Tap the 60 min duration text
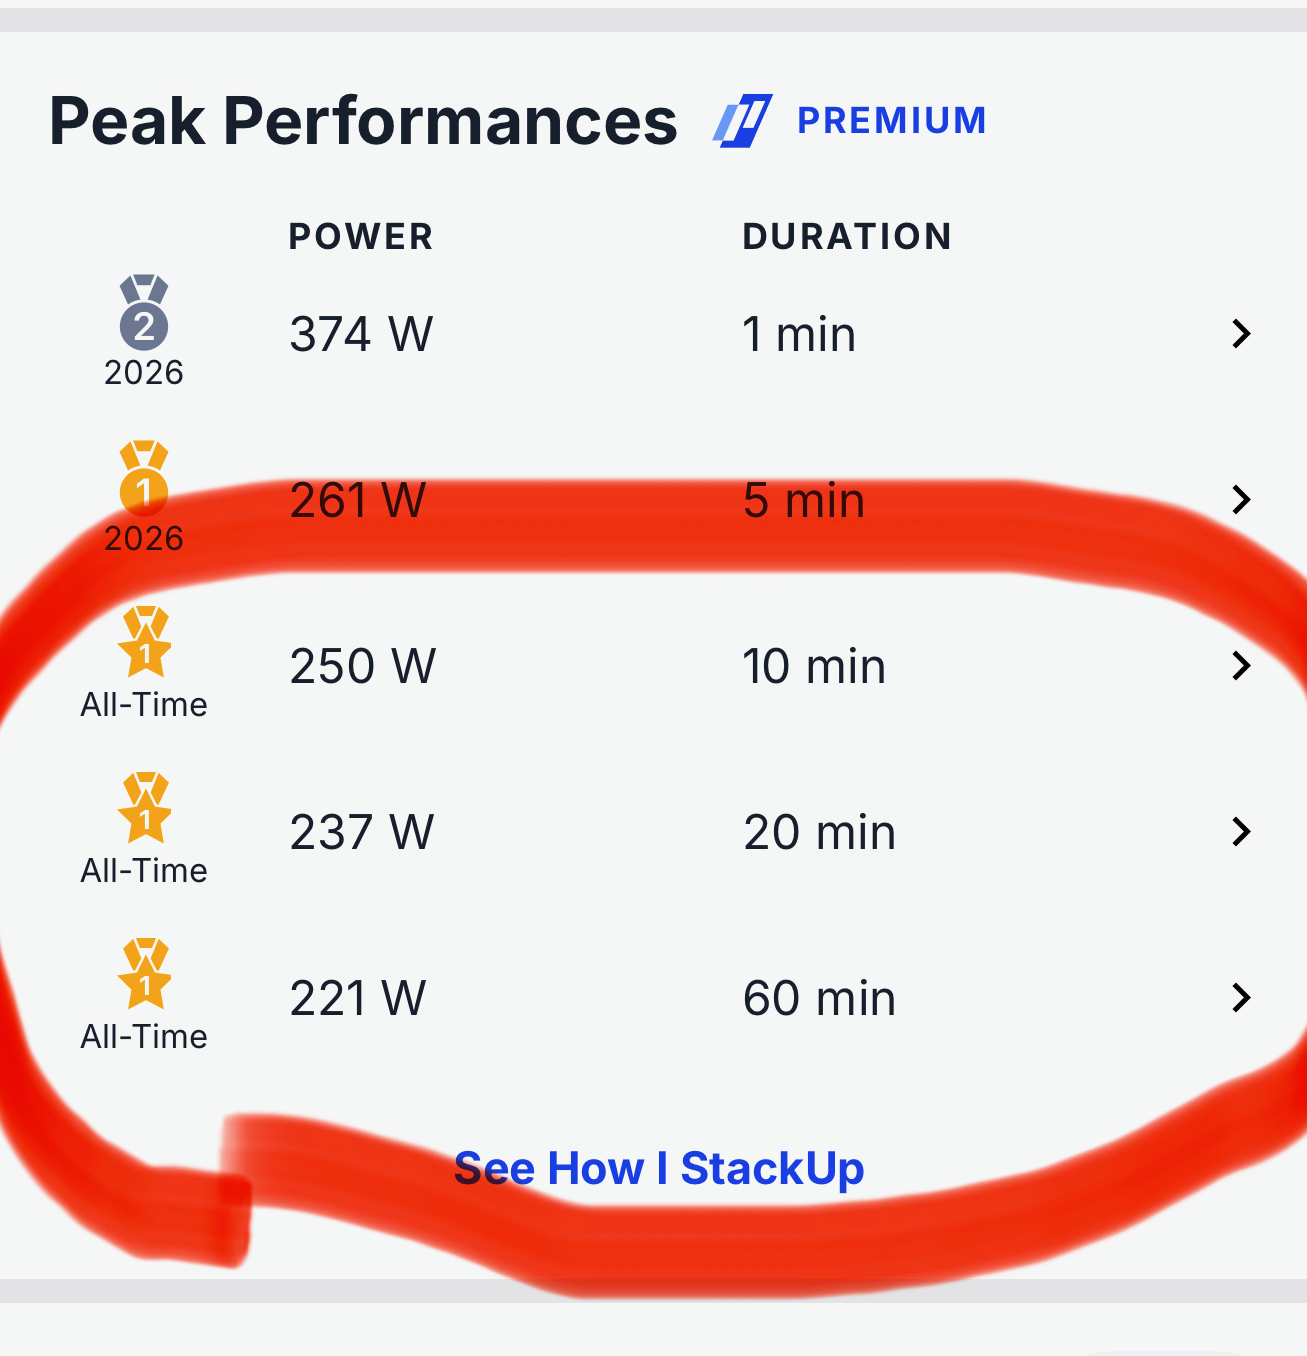This screenshot has height=1356, width=1307. pos(819,998)
